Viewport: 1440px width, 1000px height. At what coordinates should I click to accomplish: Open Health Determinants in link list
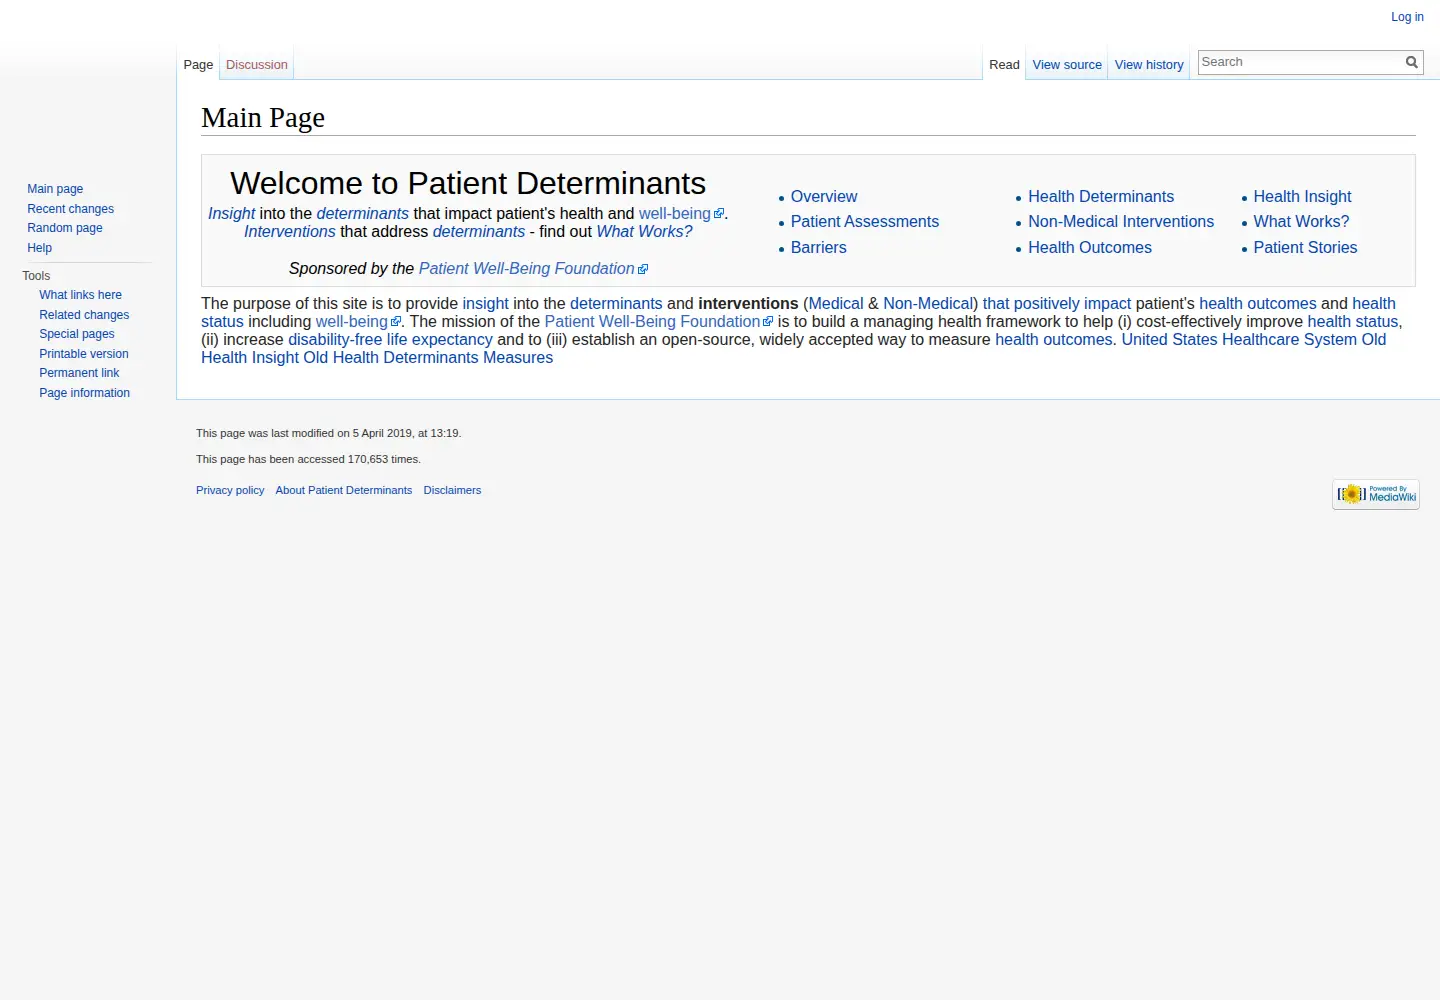click(x=1101, y=197)
